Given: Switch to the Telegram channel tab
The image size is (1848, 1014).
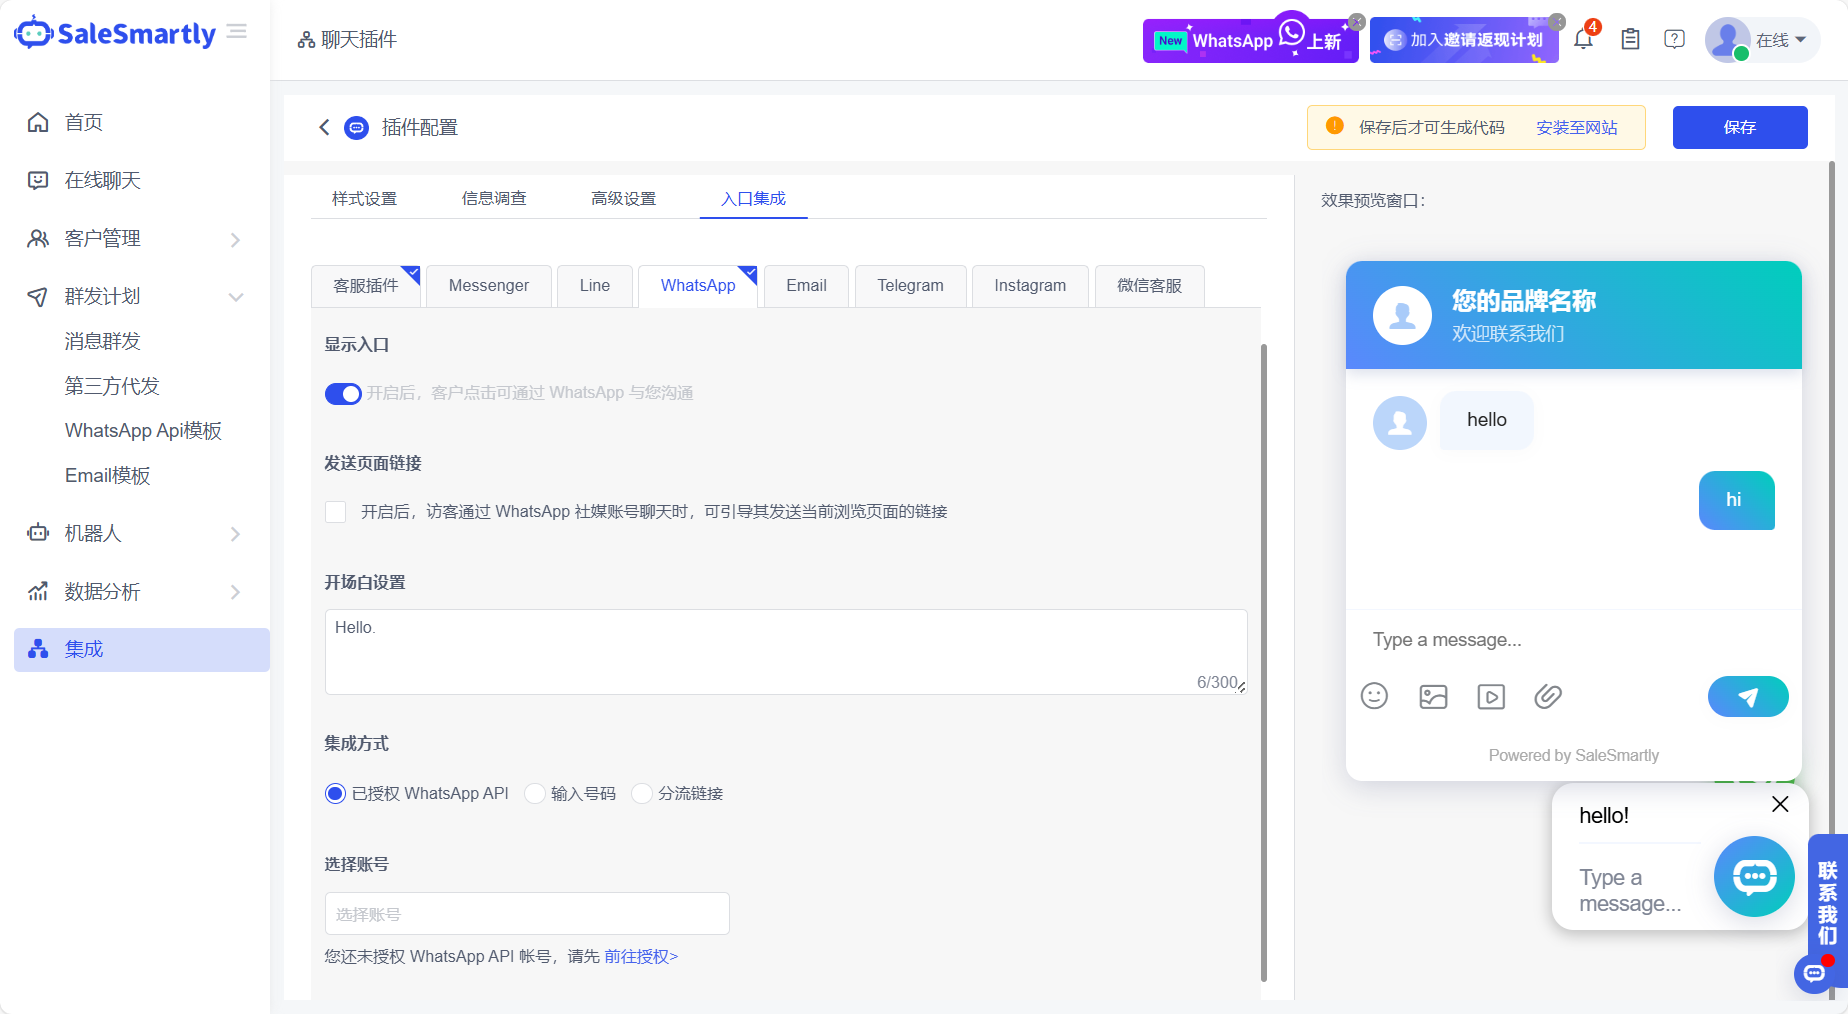Looking at the screenshot, I should [x=910, y=286].
